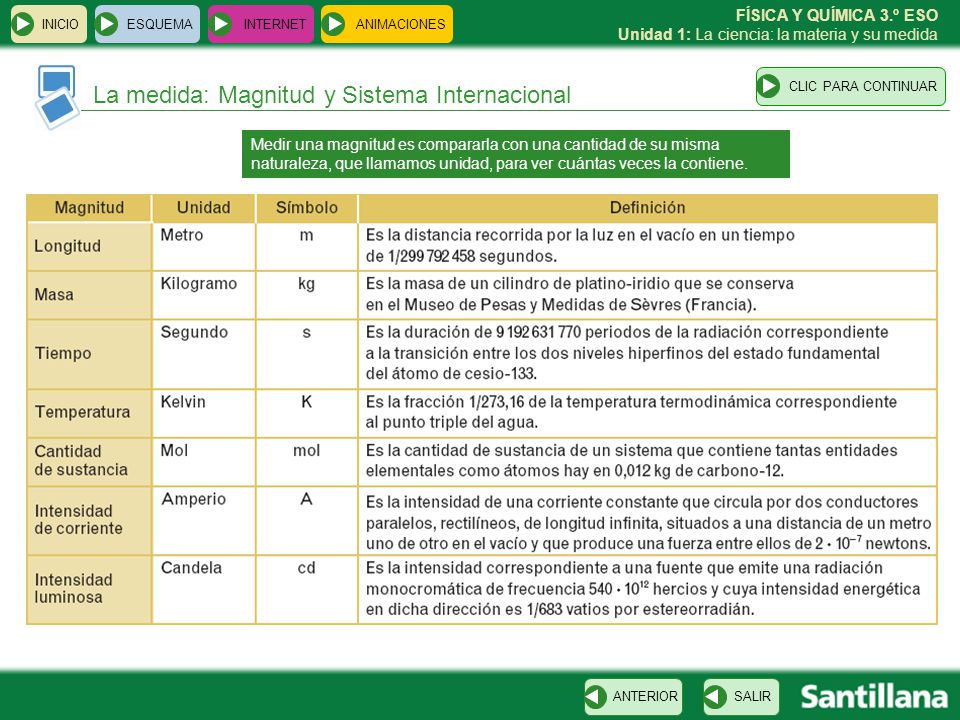The image size is (960, 720).
Task: Open the INICIO navigation tab
Action: point(49,24)
